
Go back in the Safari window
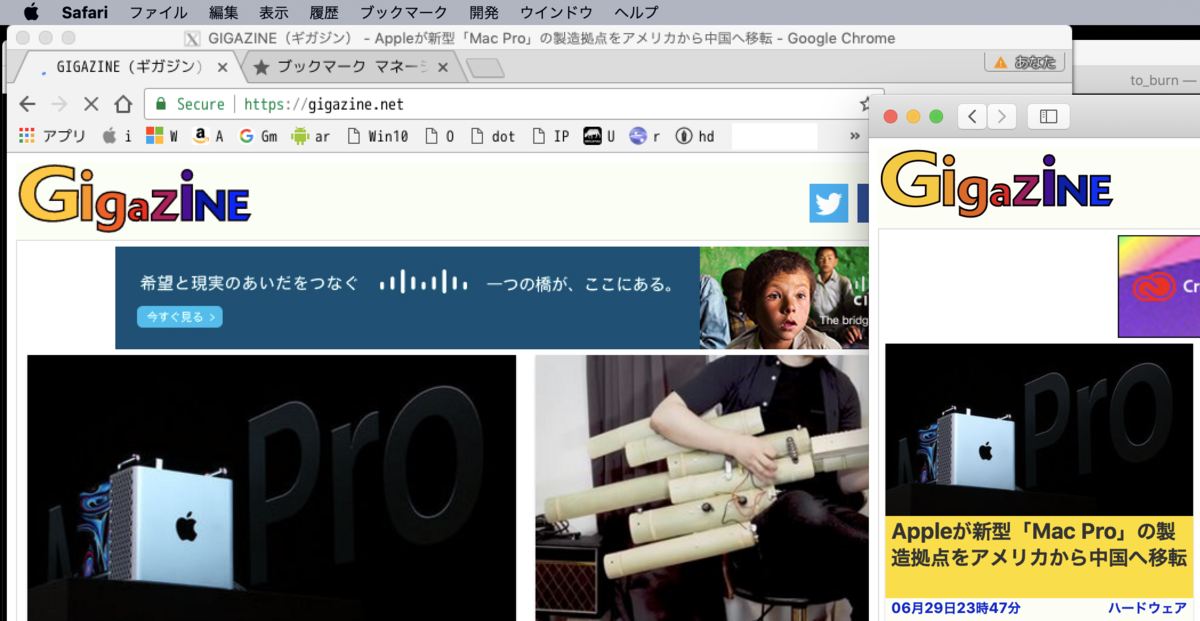(x=972, y=116)
